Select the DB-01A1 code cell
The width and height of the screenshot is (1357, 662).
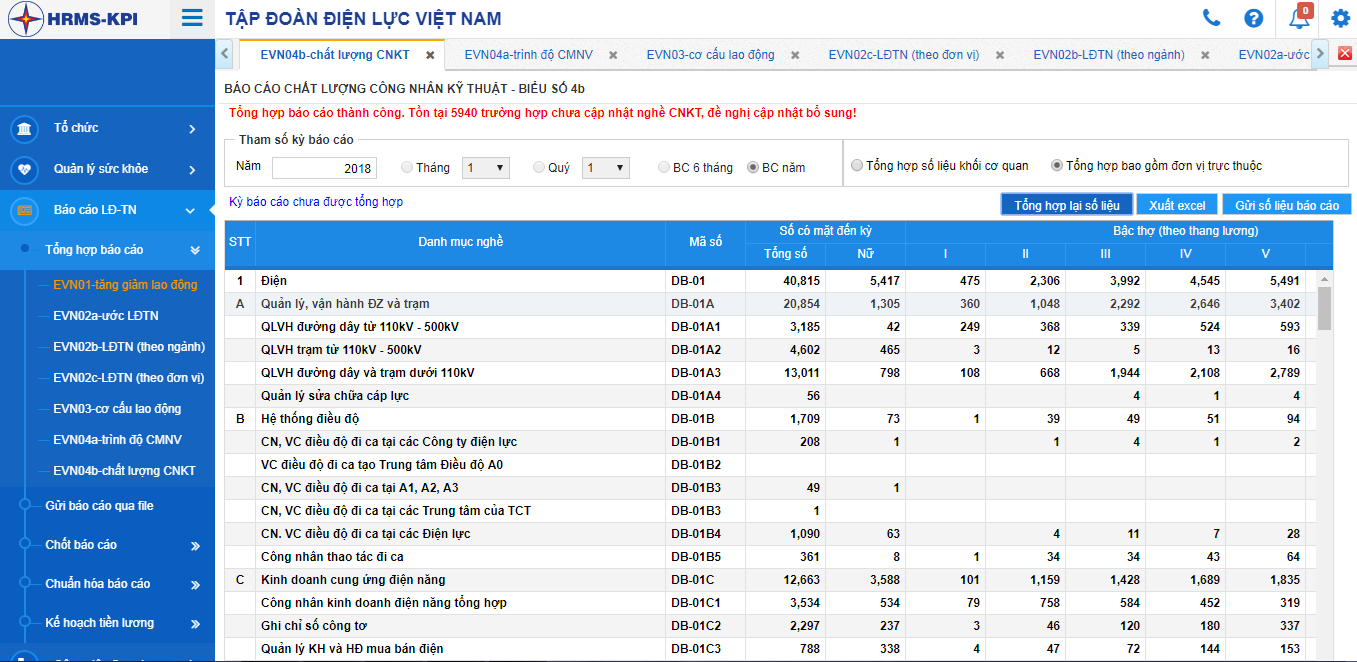click(705, 327)
